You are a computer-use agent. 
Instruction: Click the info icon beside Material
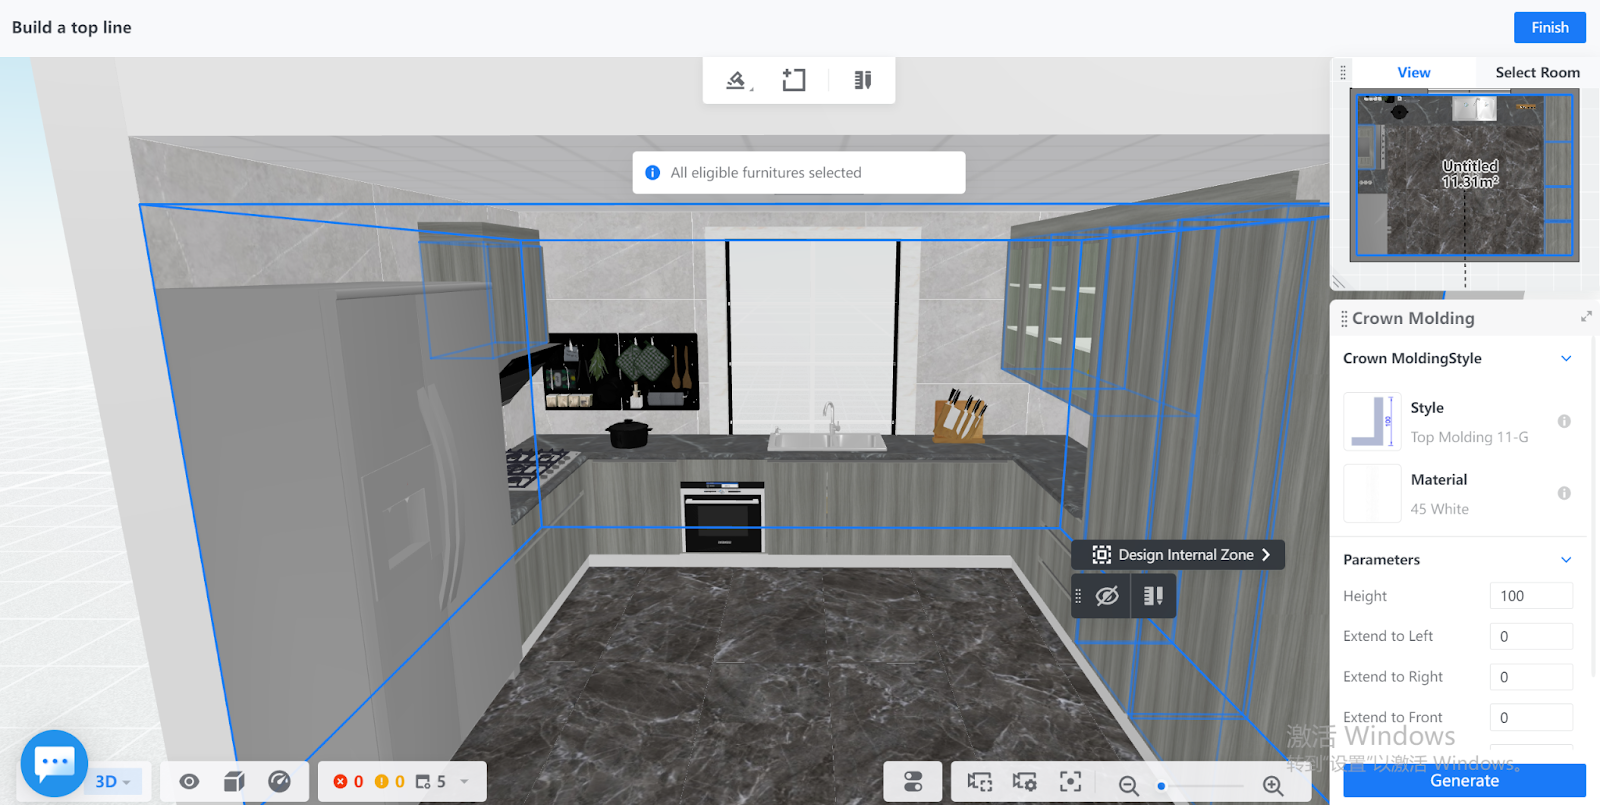pyautogui.click(x=1564, y=493)
